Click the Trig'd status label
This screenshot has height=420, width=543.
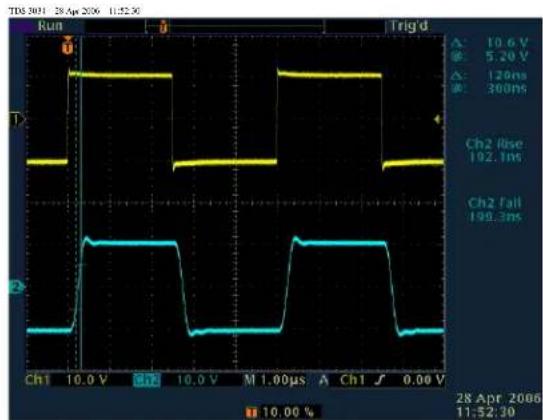click(x=409, y=26)
